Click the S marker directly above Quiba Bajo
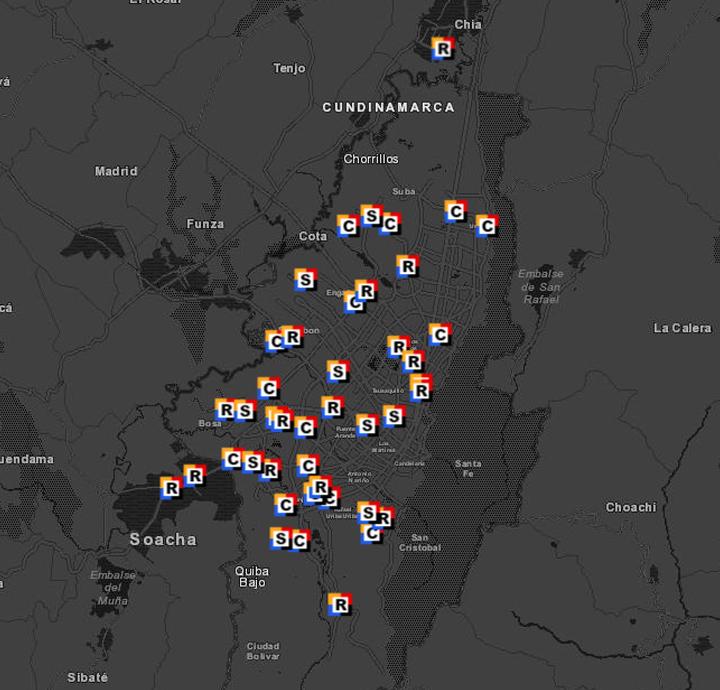 click(281, 540)
